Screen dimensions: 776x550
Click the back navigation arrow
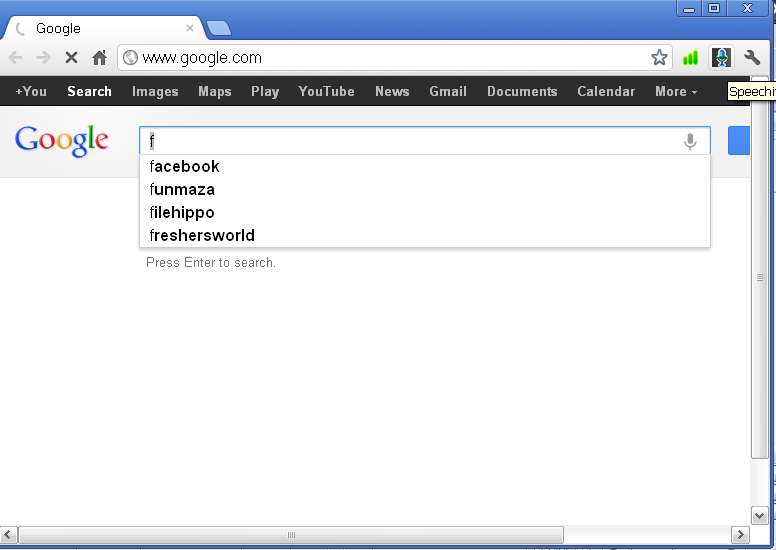pyautogui.click(x=16, y=58)
